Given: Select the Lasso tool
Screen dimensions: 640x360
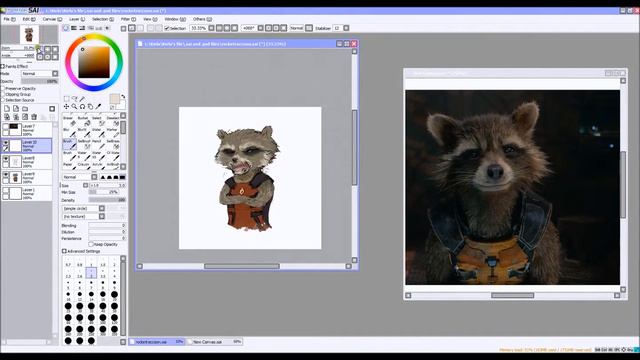Looking at the screenshot, I should pyautogui.click(x=75, y=98).
